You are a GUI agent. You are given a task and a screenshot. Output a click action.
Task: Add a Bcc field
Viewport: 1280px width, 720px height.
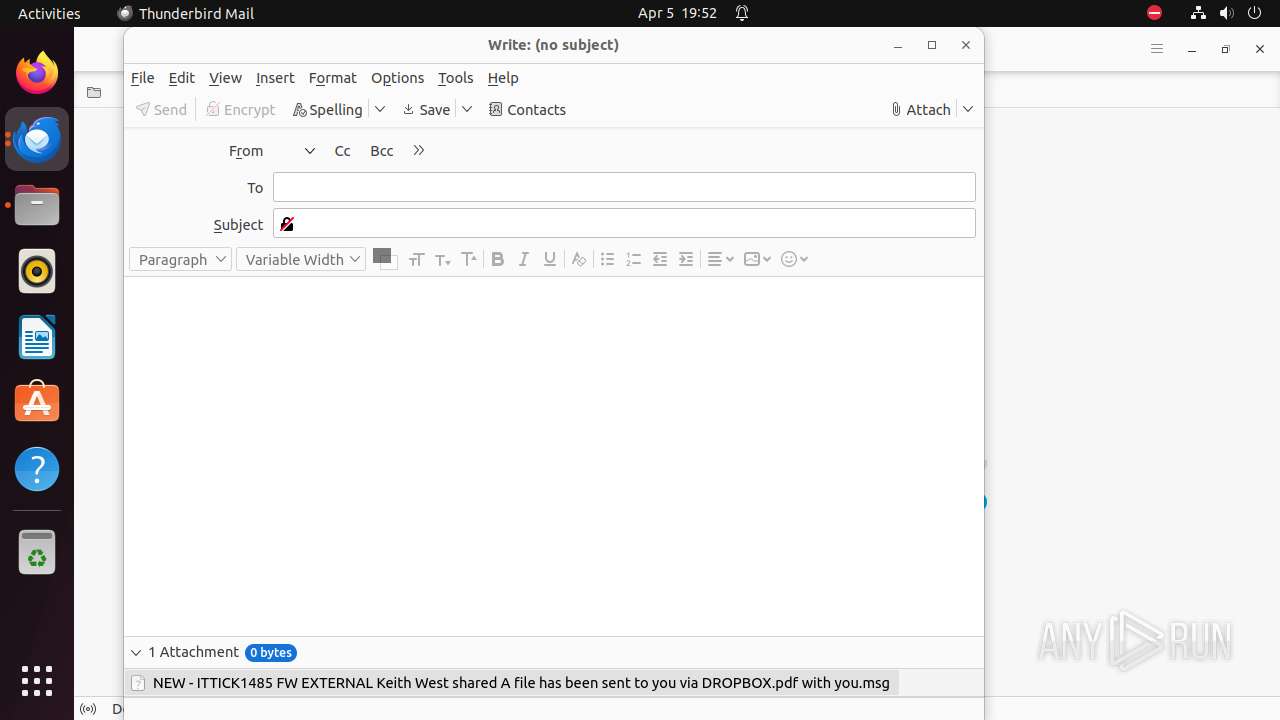[381, 151]
